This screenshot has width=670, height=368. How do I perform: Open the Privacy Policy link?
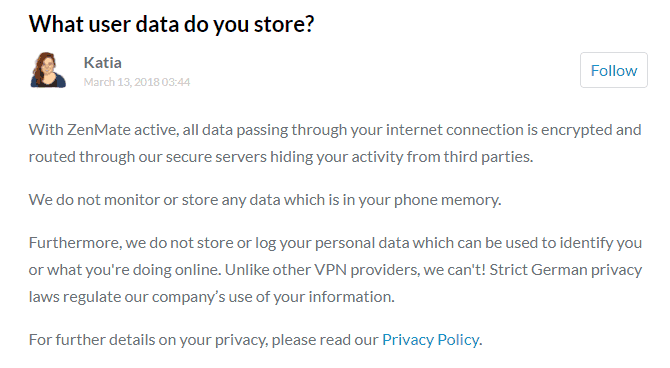(x=430, y=340)
